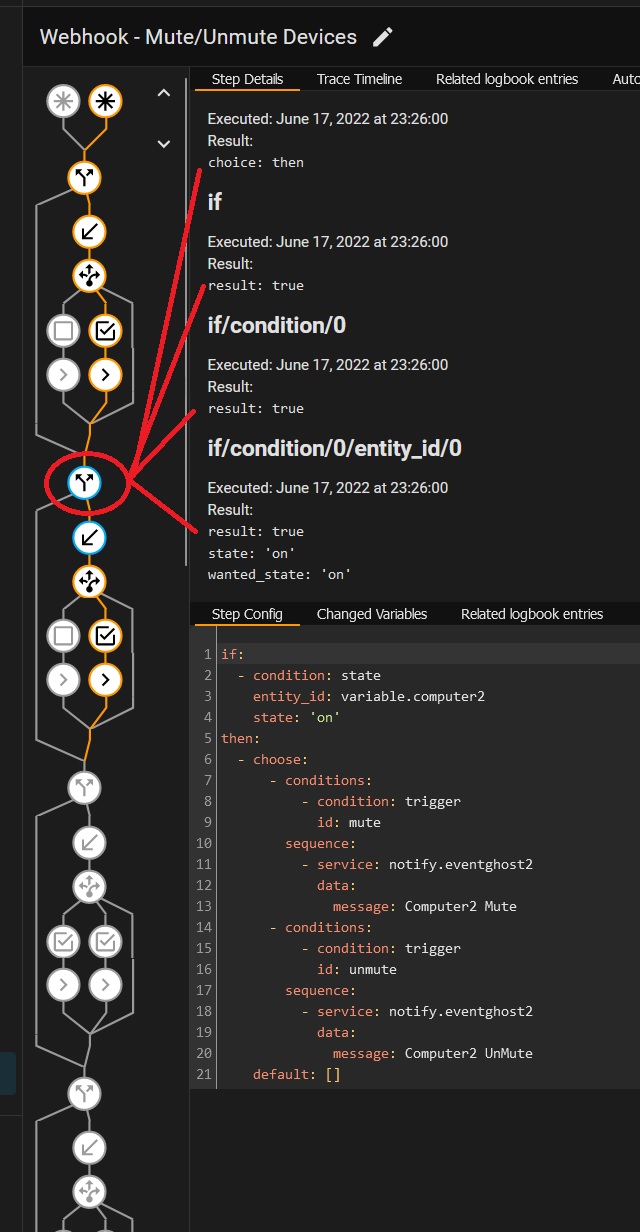640x1232 pixels.
Task: Open the Step Details tab
Action: point(247,79)
